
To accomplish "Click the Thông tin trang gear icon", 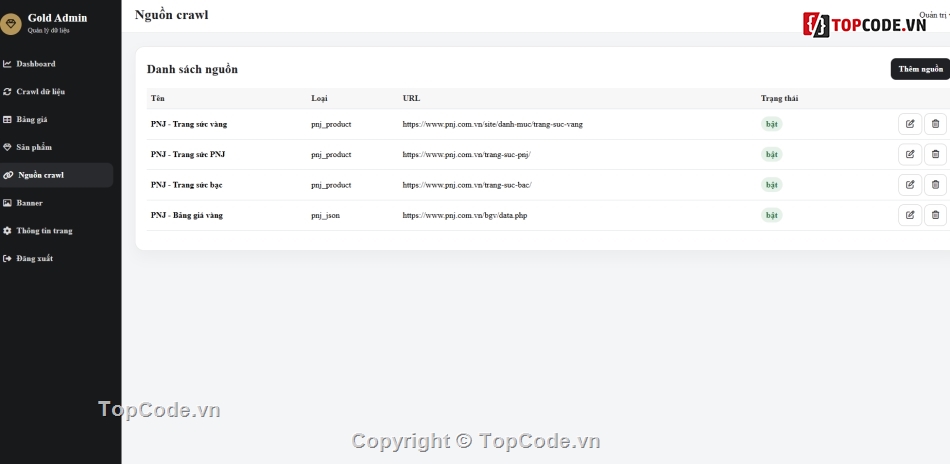I will coord(7,231).
